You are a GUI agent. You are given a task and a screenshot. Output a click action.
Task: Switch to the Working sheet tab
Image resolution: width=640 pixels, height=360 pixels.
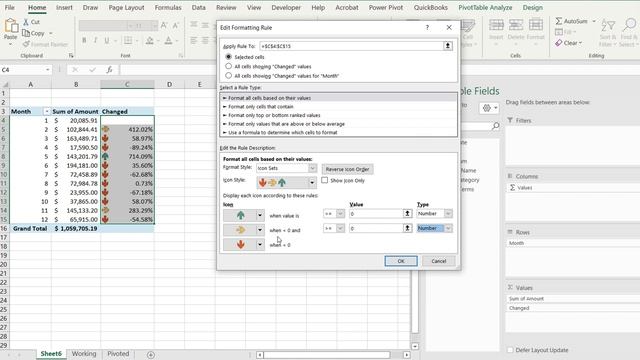tap(84, 354)
